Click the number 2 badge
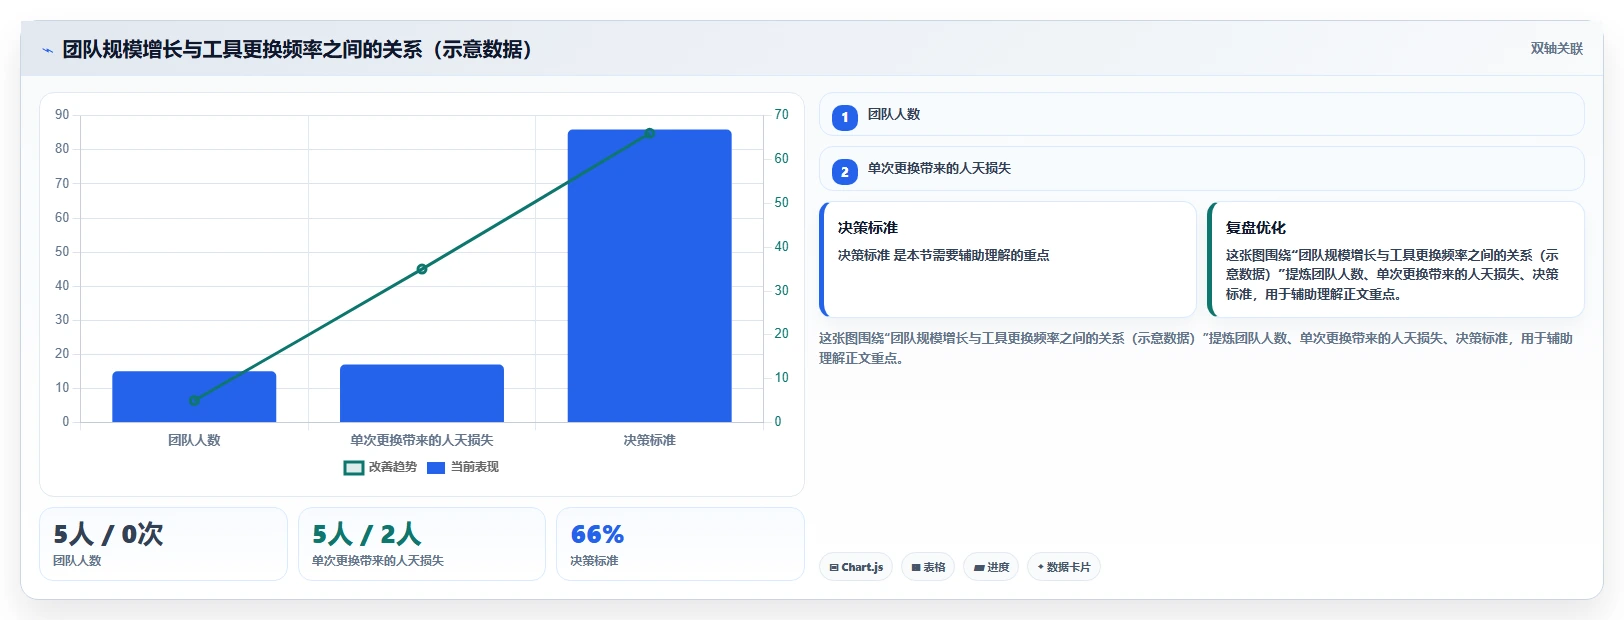1624x620 pixels. pos(845,172)
